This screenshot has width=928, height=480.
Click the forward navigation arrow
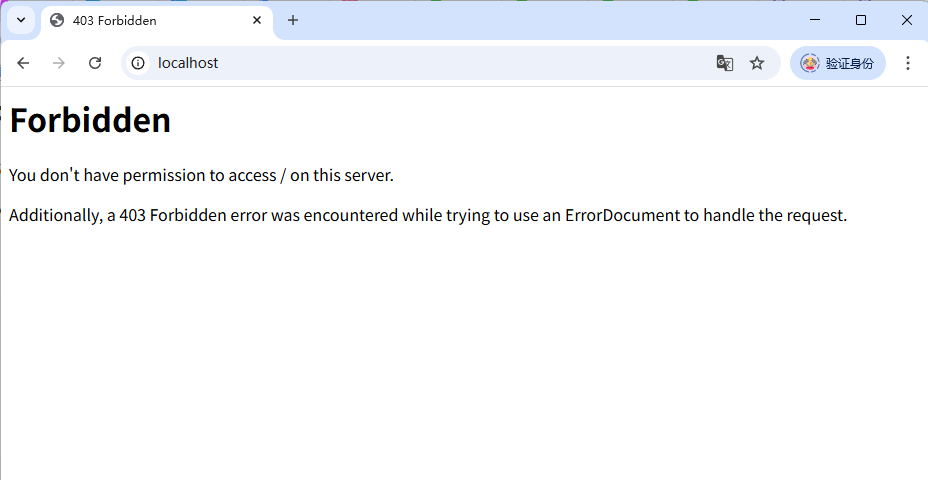pyautogui.click(x=59, y=63)
